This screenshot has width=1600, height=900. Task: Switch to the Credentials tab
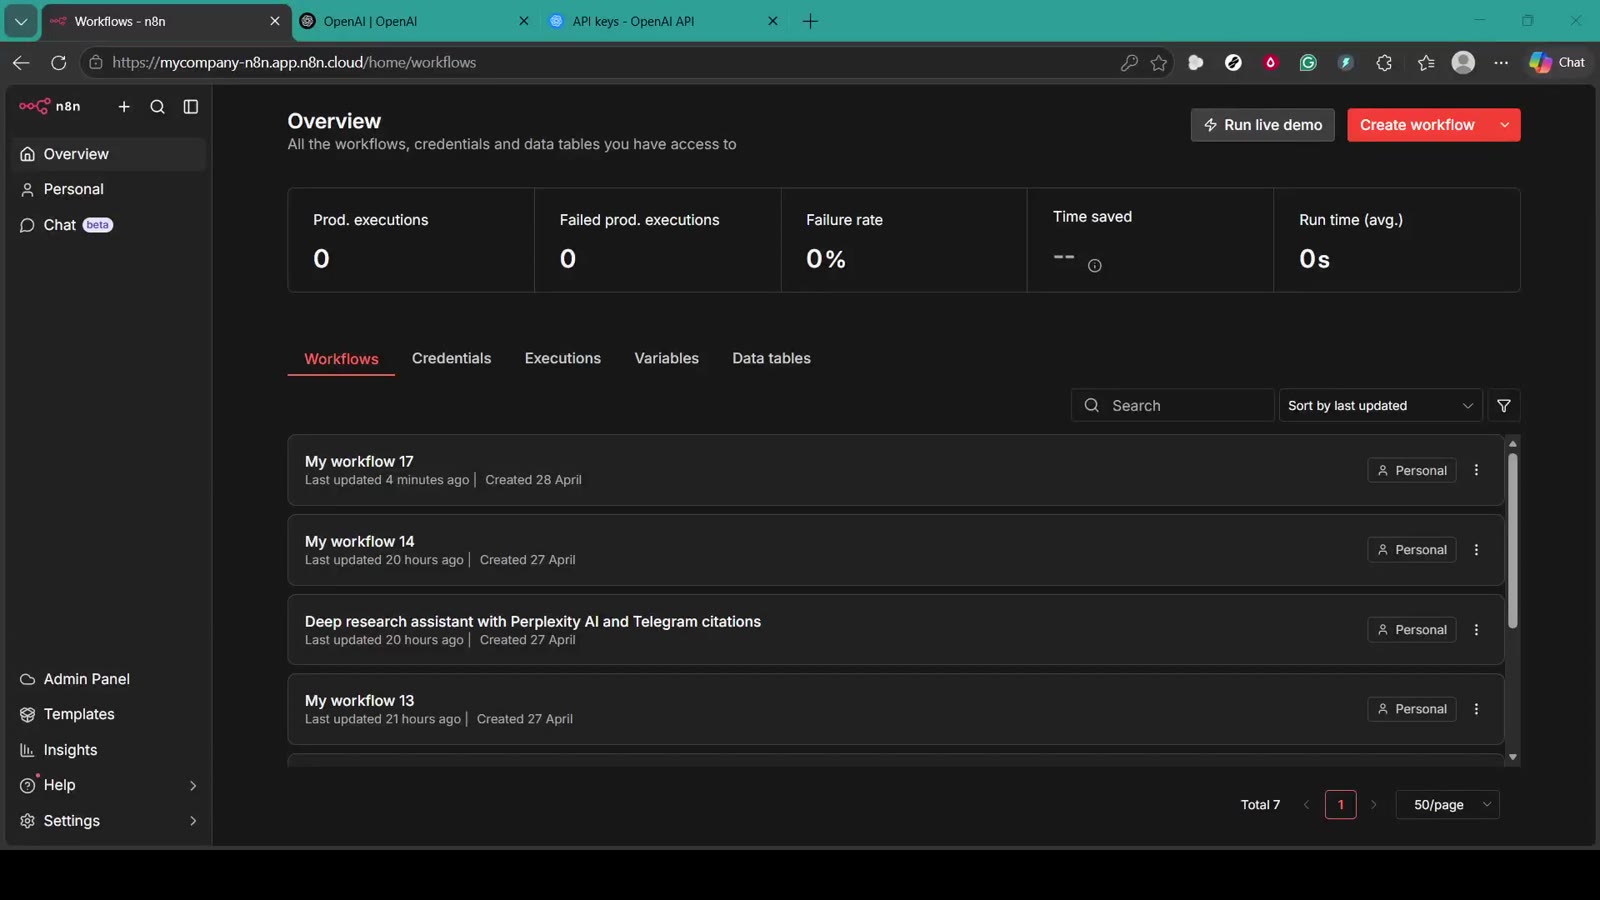coord(451,358)
